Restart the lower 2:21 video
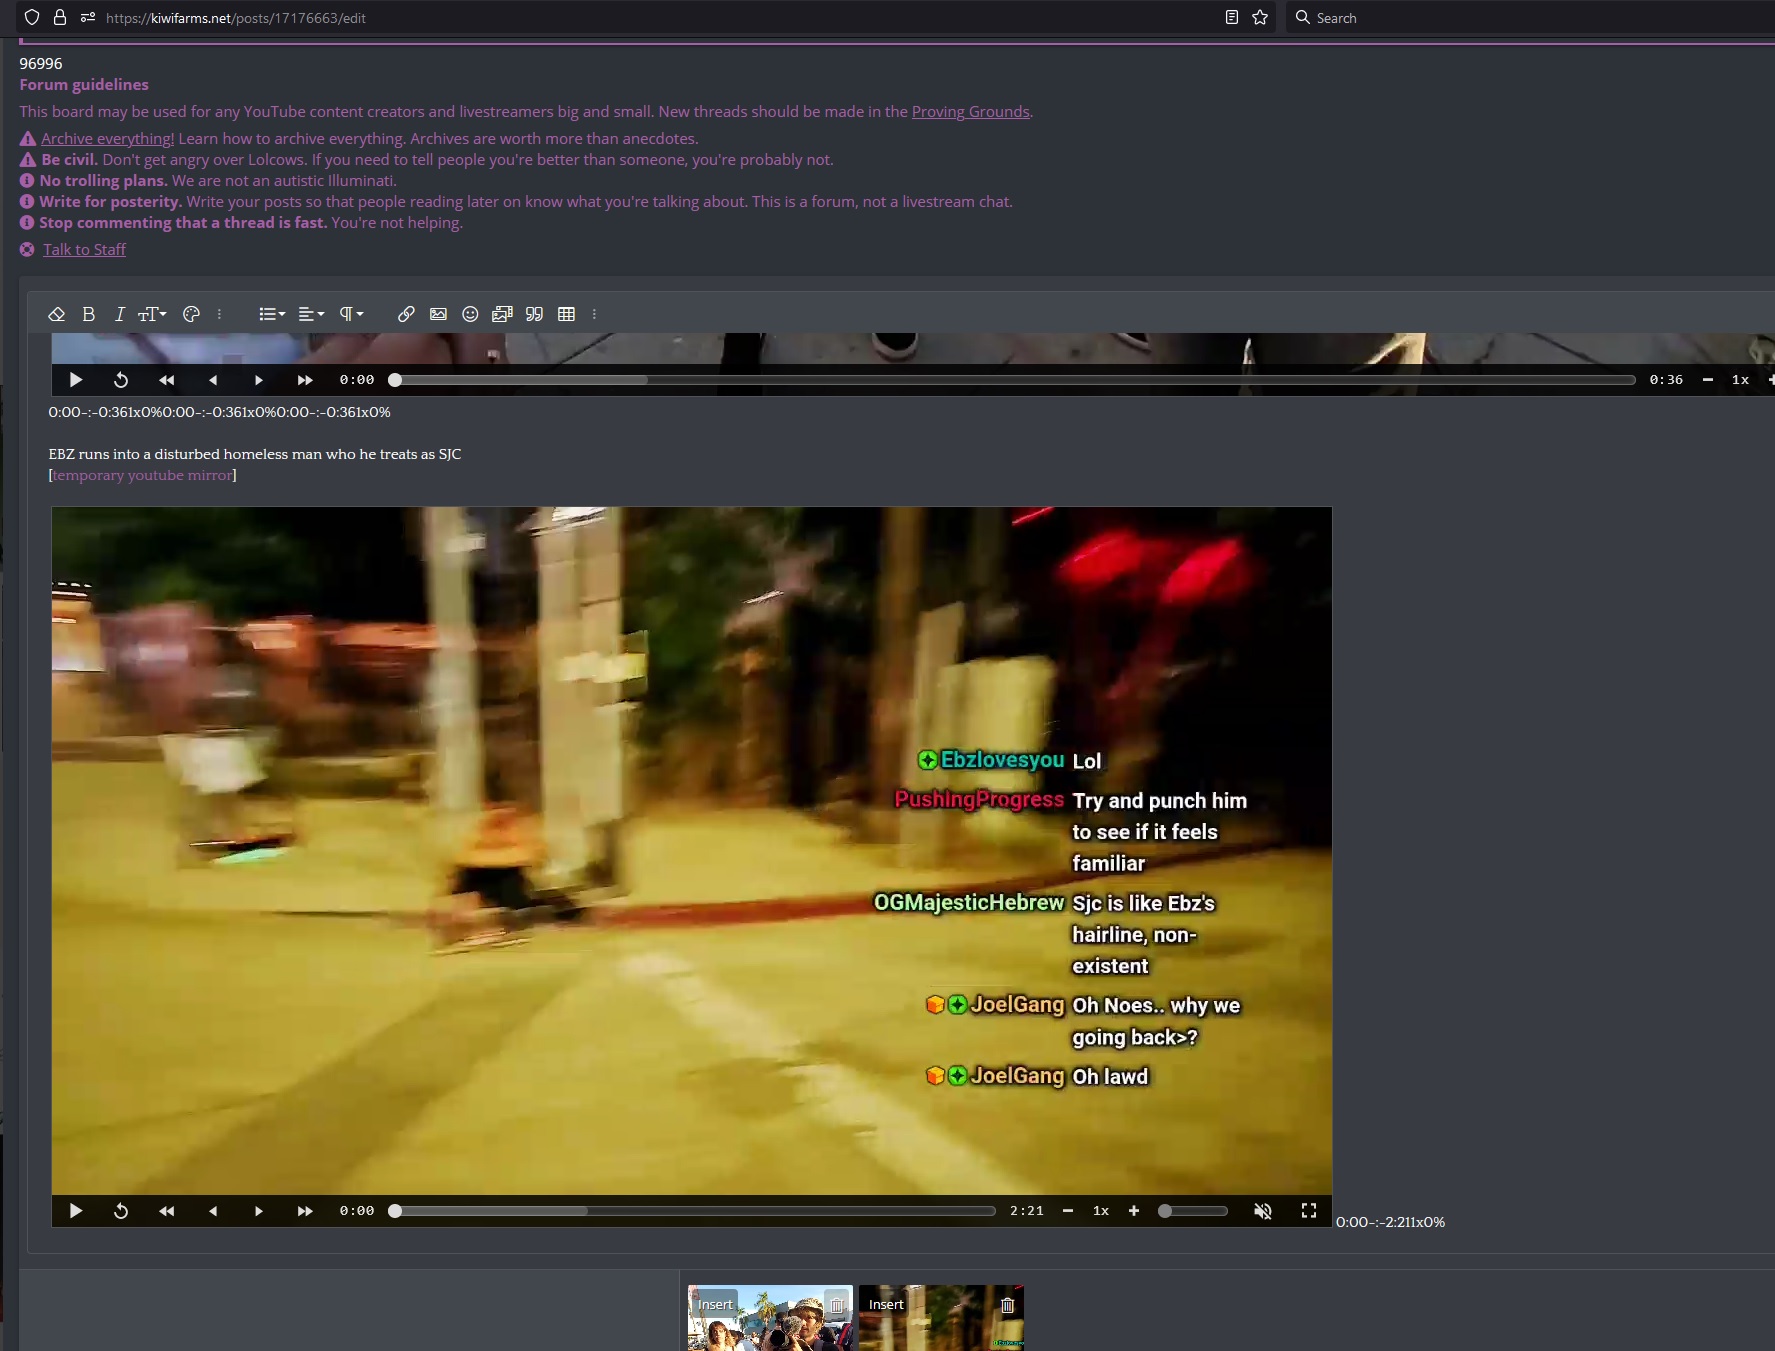The width and height of the screenshot is (1775, 1351). click(x=121, y=1211)
